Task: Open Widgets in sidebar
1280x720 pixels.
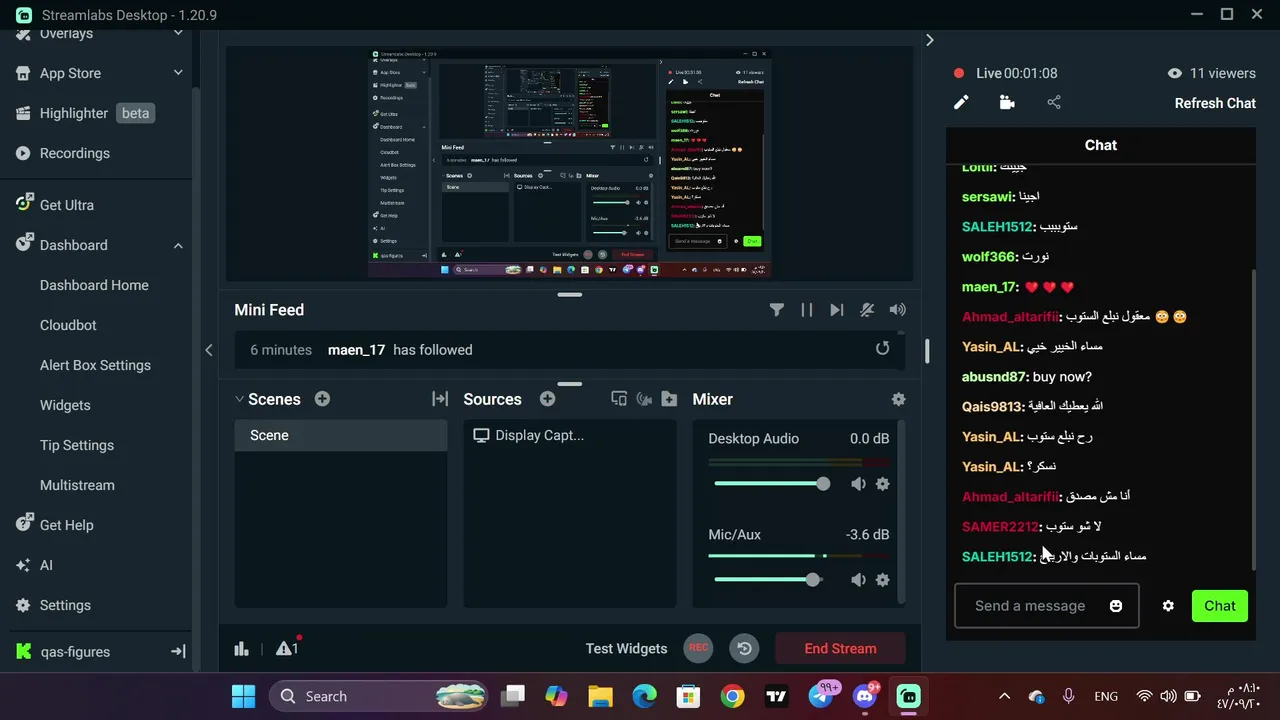Action: pyautogui.click(x=65, y=405)
